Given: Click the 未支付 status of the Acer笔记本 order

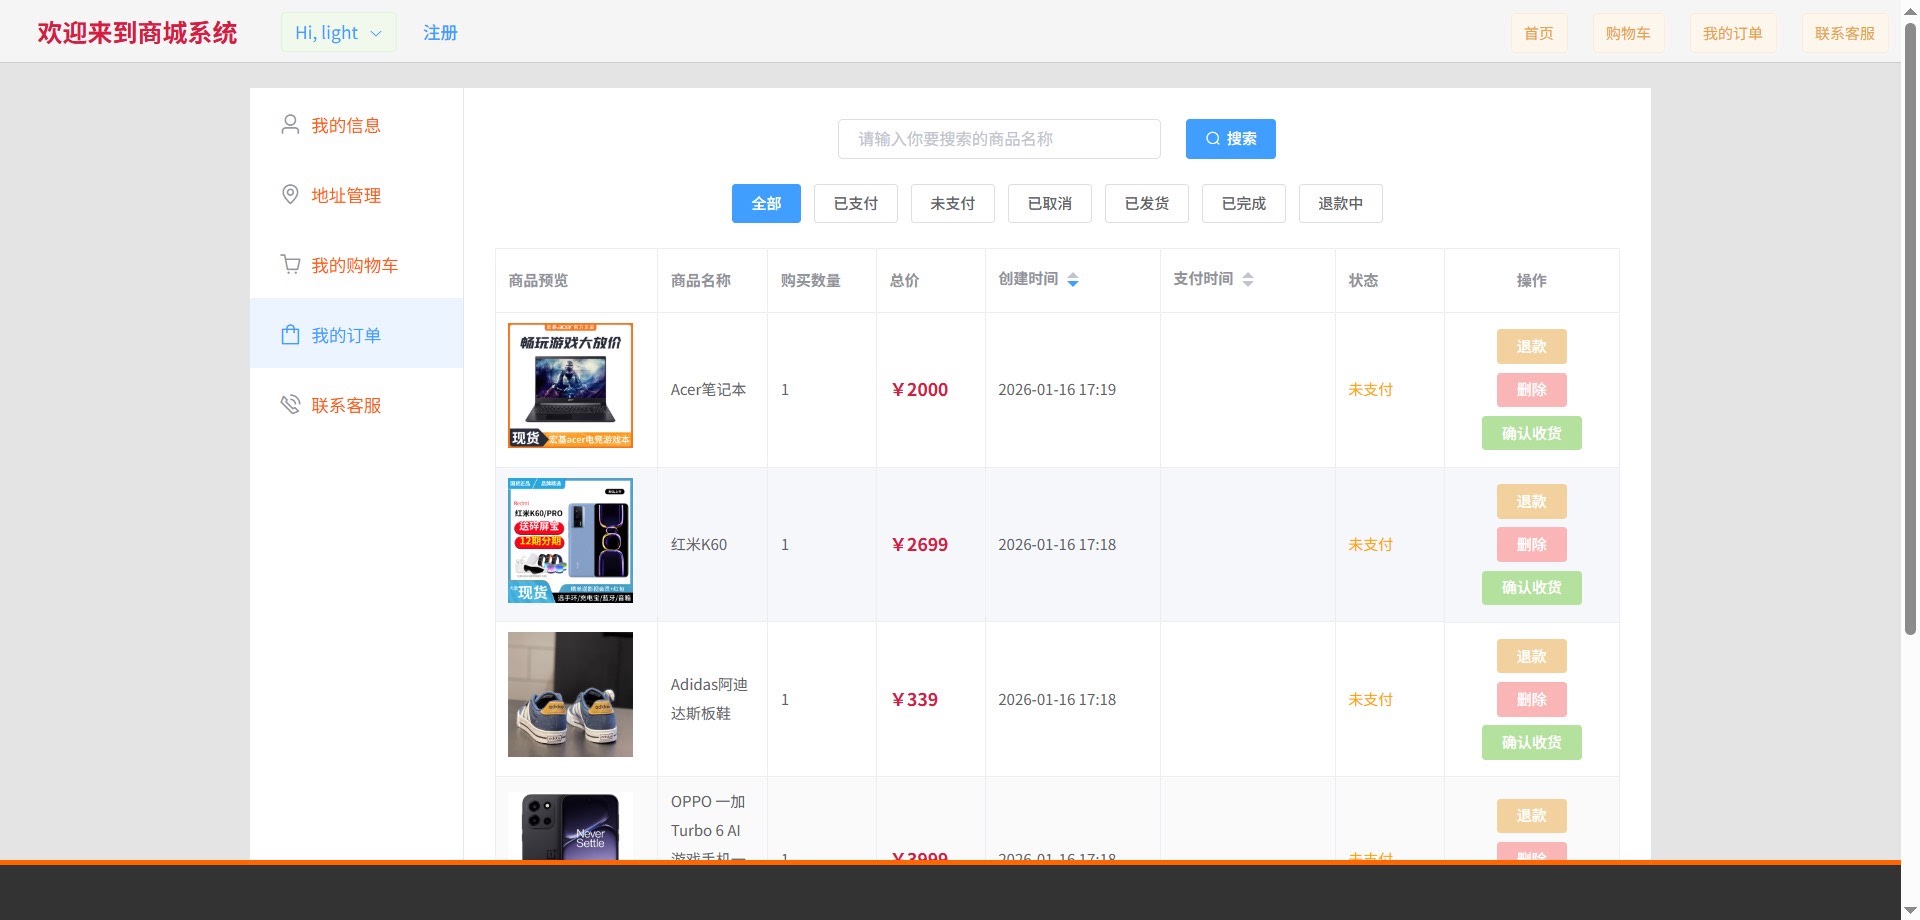Looking at the screenshot, I should click(x=1370, y=390).
